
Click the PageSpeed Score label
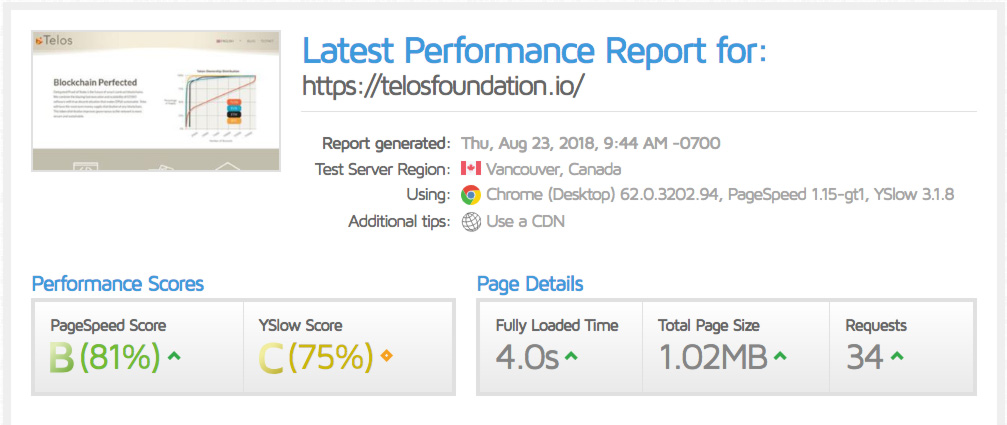pyautogui.click(x=108, y=325)
